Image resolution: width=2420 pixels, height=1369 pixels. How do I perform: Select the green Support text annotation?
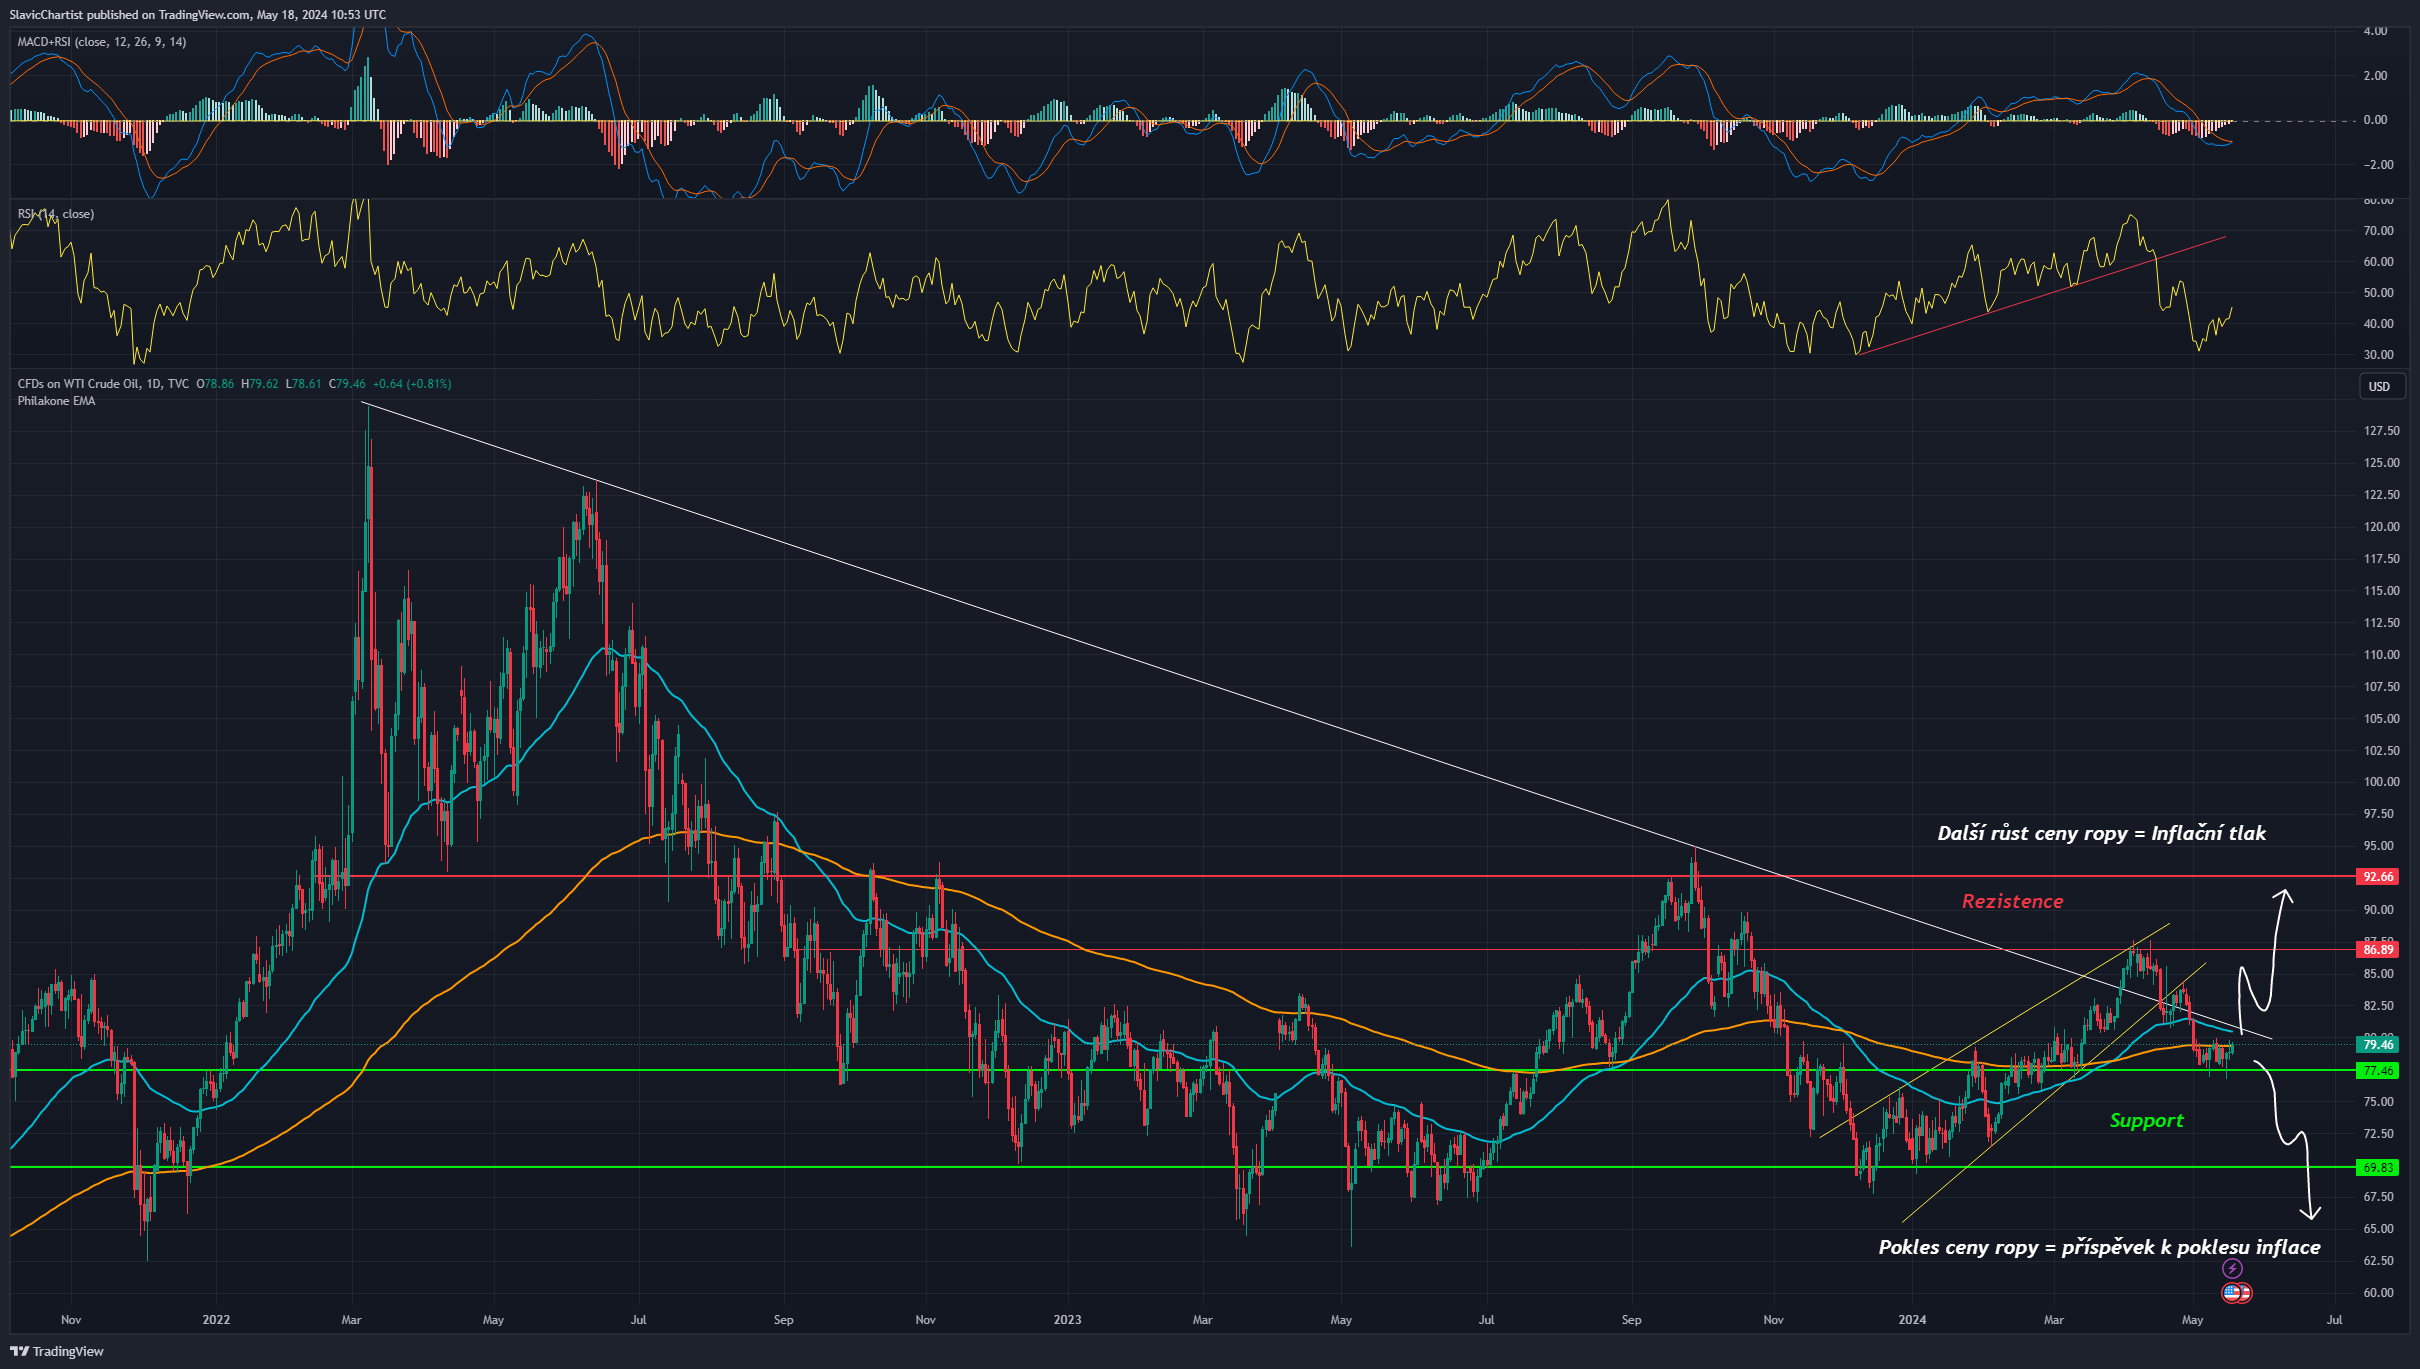[2146, 1121]
